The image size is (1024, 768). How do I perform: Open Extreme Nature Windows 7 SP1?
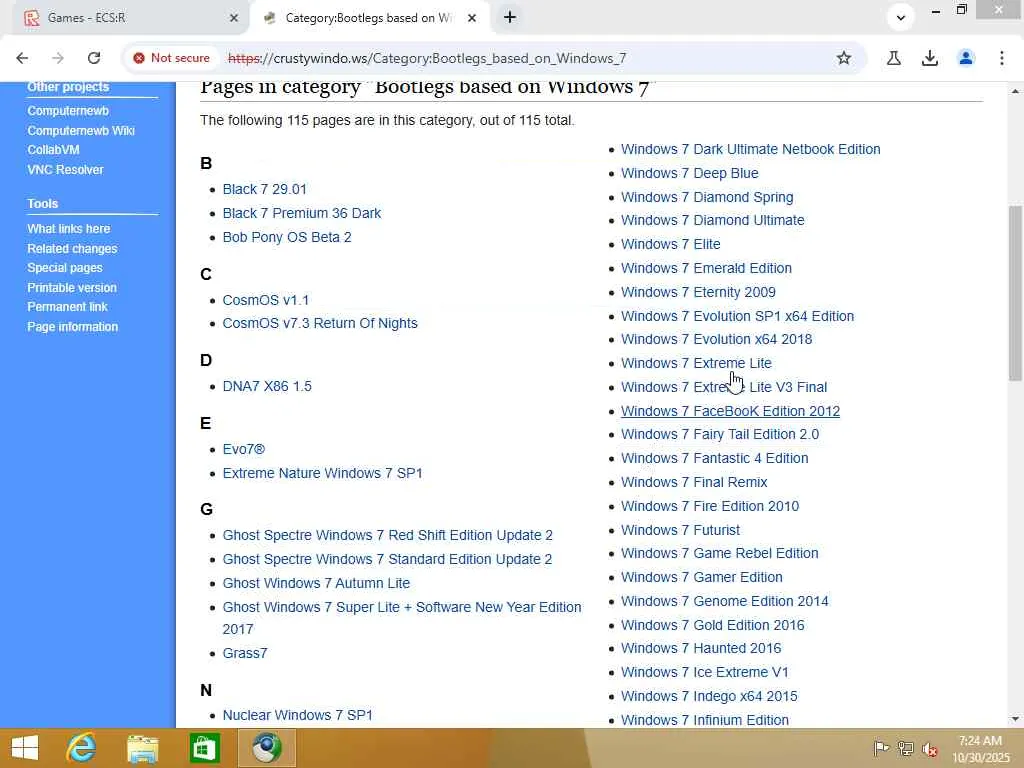[x=323, y=473]
